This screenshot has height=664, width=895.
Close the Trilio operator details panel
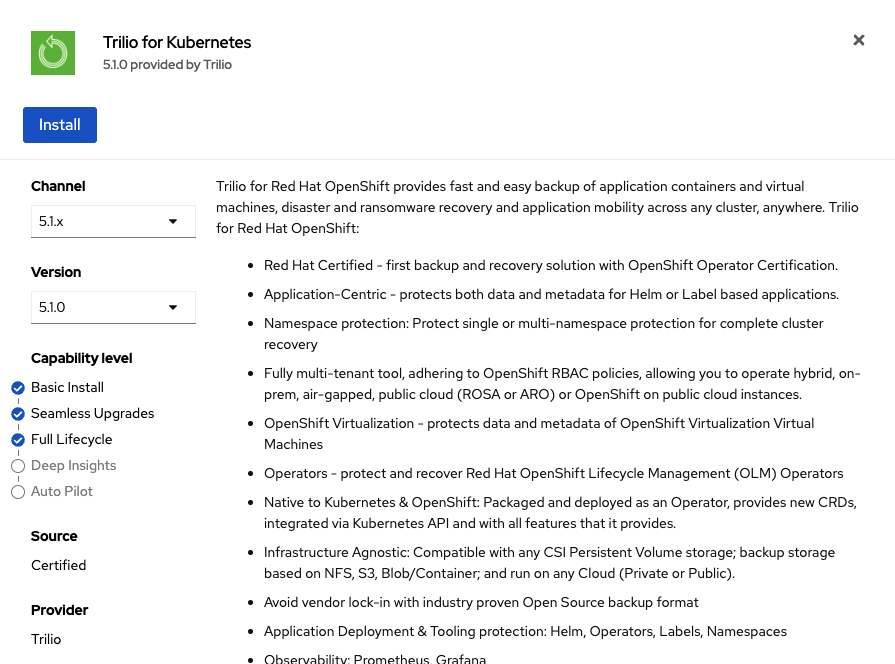coord(858,40)
